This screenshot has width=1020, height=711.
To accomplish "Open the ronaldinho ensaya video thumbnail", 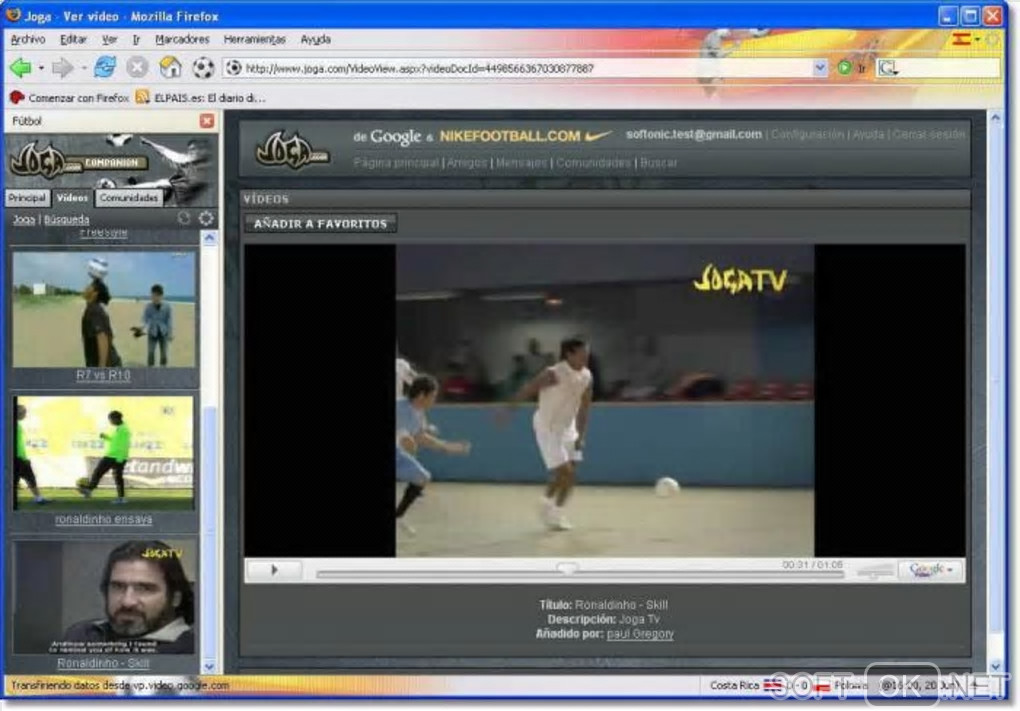I will (103, 453).
